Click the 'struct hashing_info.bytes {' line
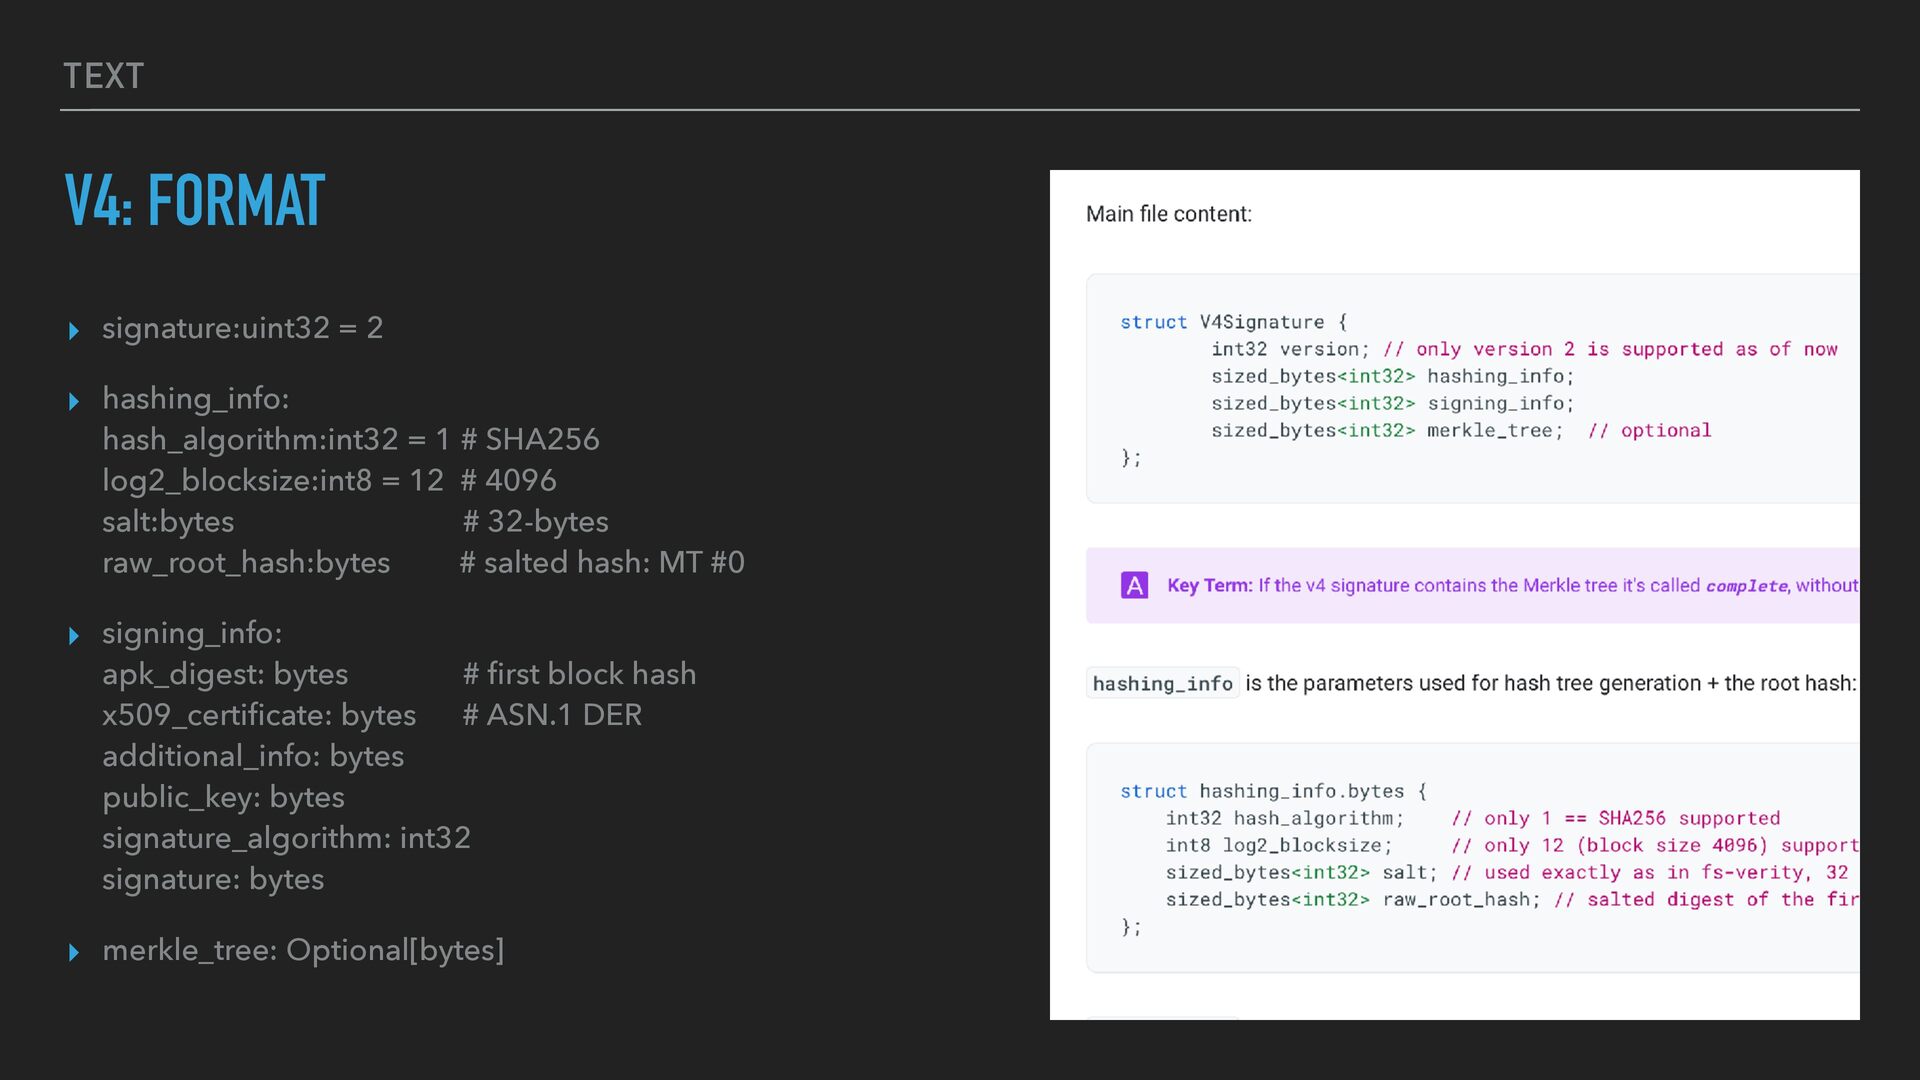 tap(1273, 791)
